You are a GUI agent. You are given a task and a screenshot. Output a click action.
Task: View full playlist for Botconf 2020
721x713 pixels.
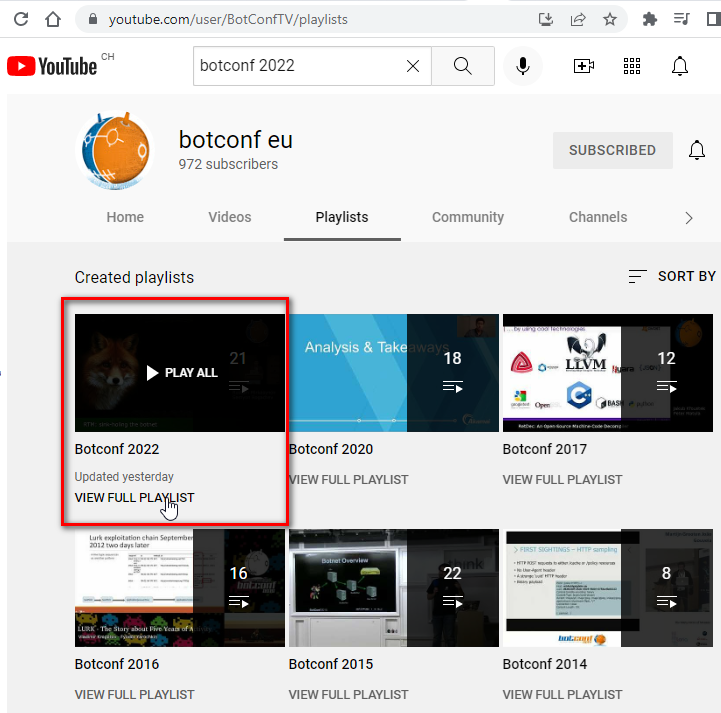tap(348, 480)
